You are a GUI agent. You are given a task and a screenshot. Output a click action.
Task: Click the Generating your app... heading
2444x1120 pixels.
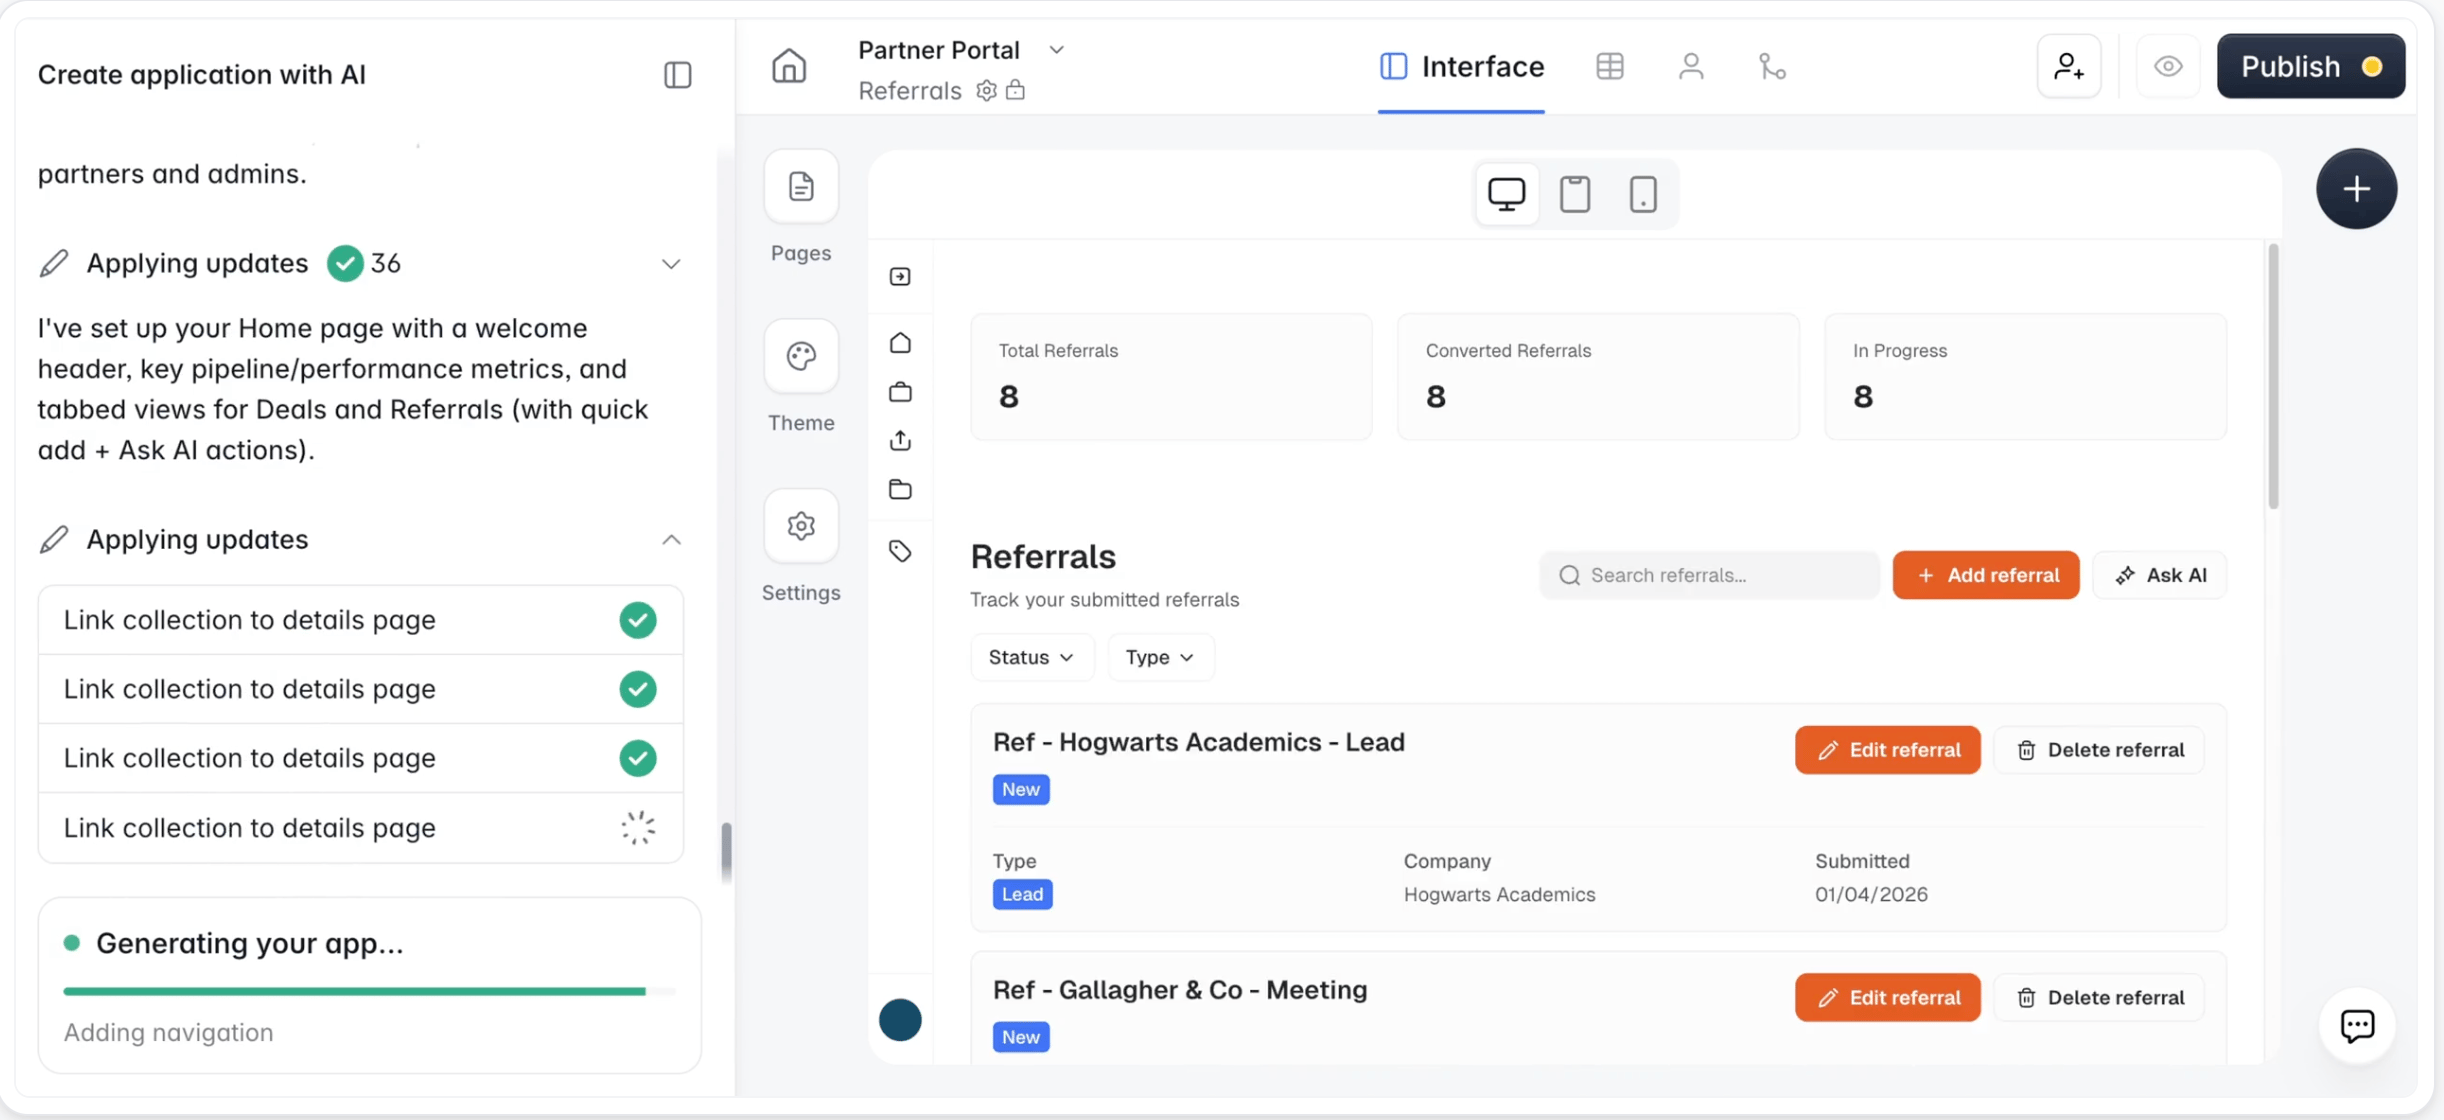tap(249, 943)
